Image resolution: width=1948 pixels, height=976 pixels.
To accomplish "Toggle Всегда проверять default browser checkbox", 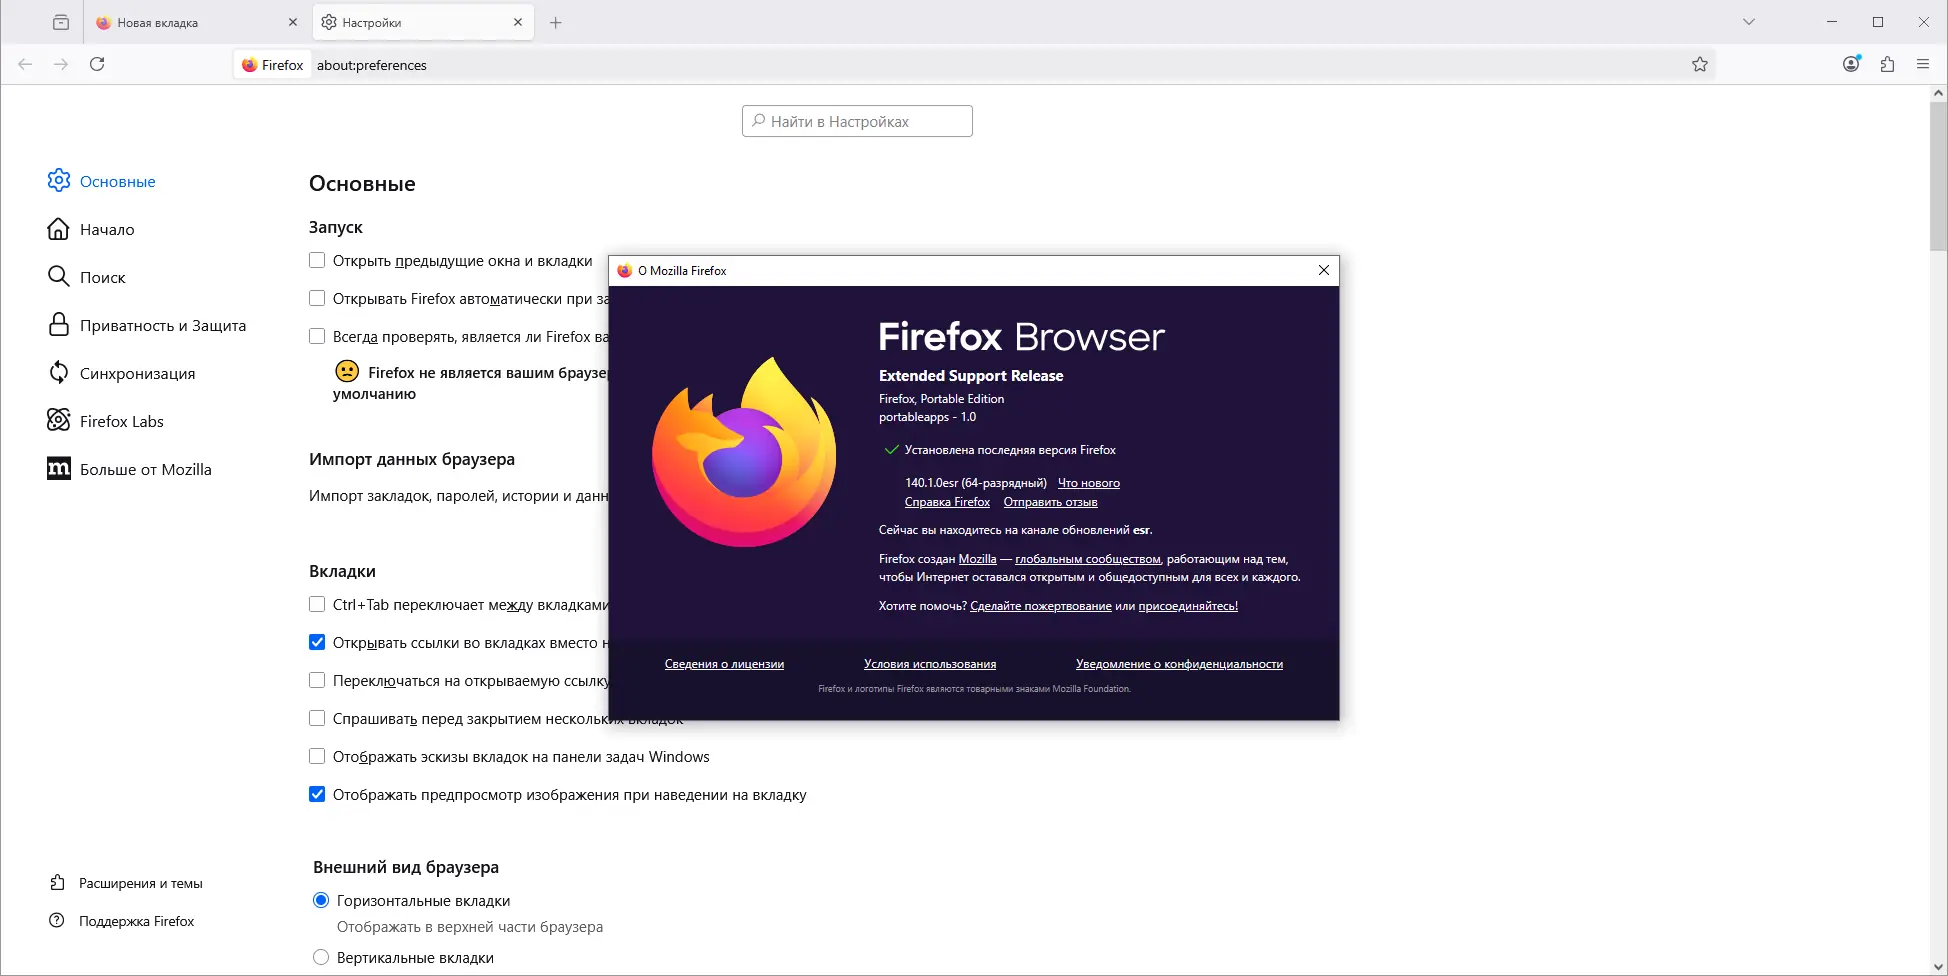I will 317,336.
